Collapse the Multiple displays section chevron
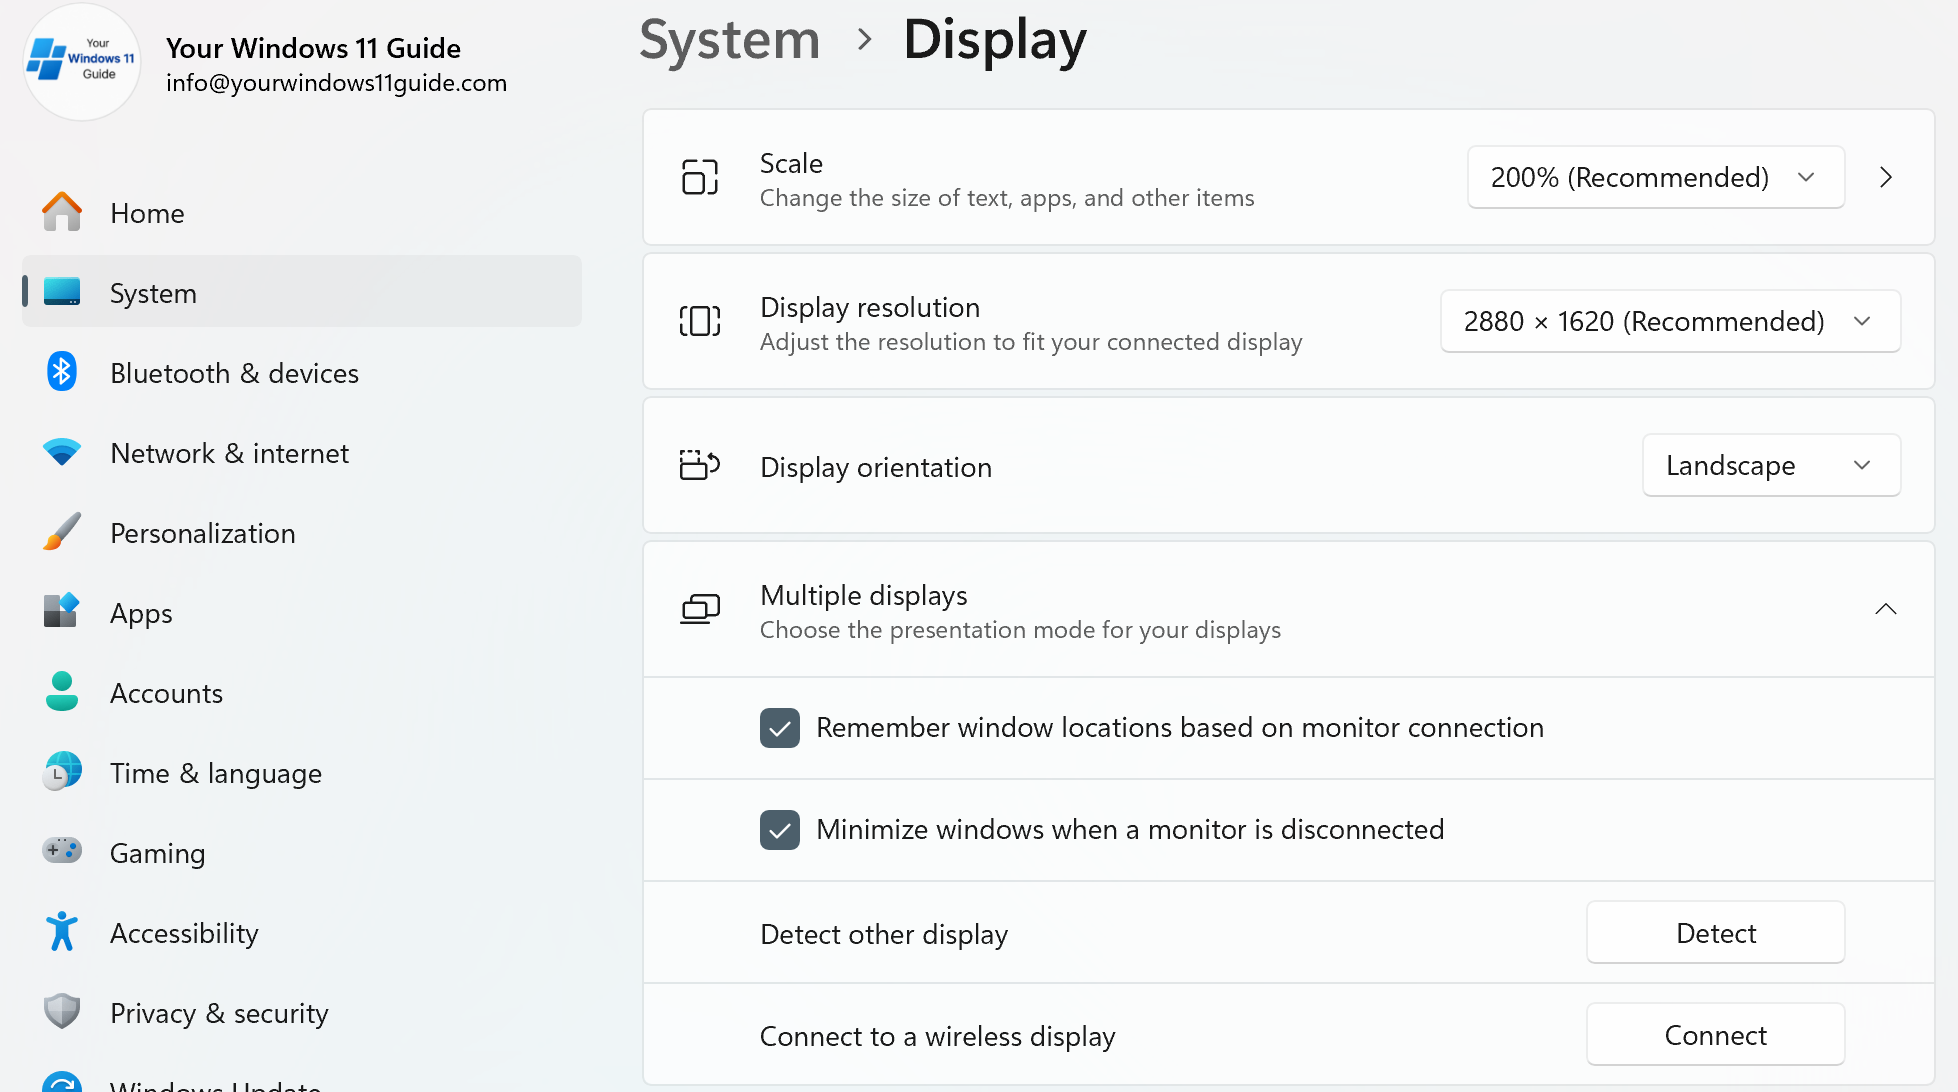The width and height of the screenshot is (1958, 1092). [x=1886, y=609]
